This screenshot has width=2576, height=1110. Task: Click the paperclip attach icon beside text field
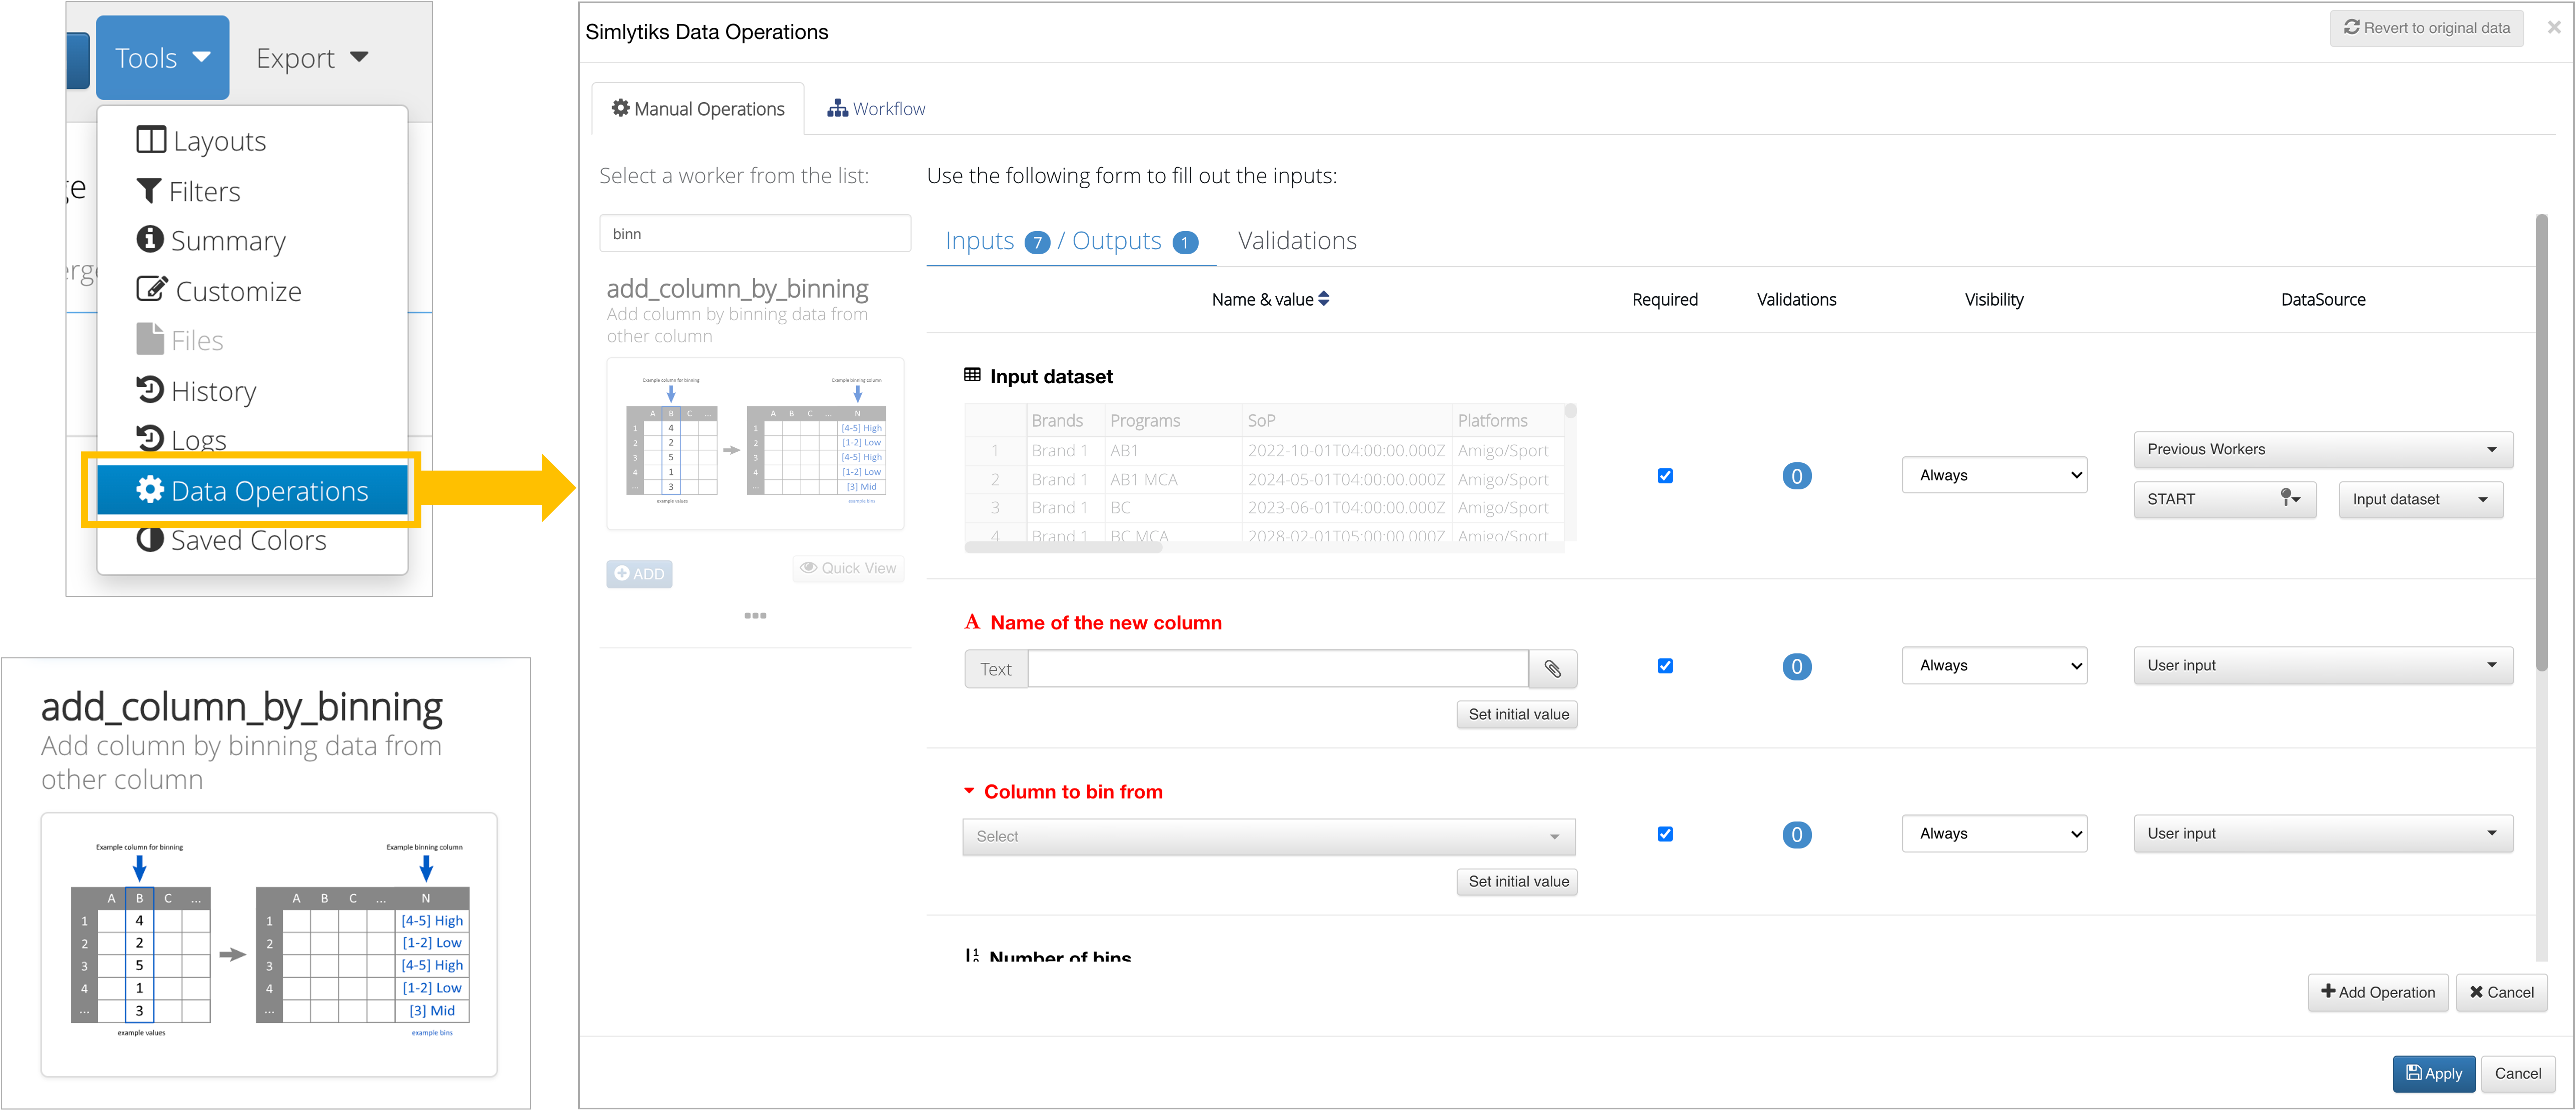pyautogui.click(x=1553, y=669)
